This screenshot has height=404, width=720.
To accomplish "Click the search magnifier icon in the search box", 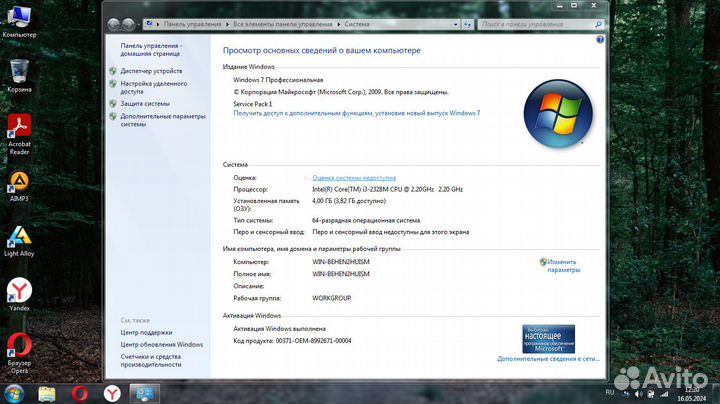I will coord(598,24).
